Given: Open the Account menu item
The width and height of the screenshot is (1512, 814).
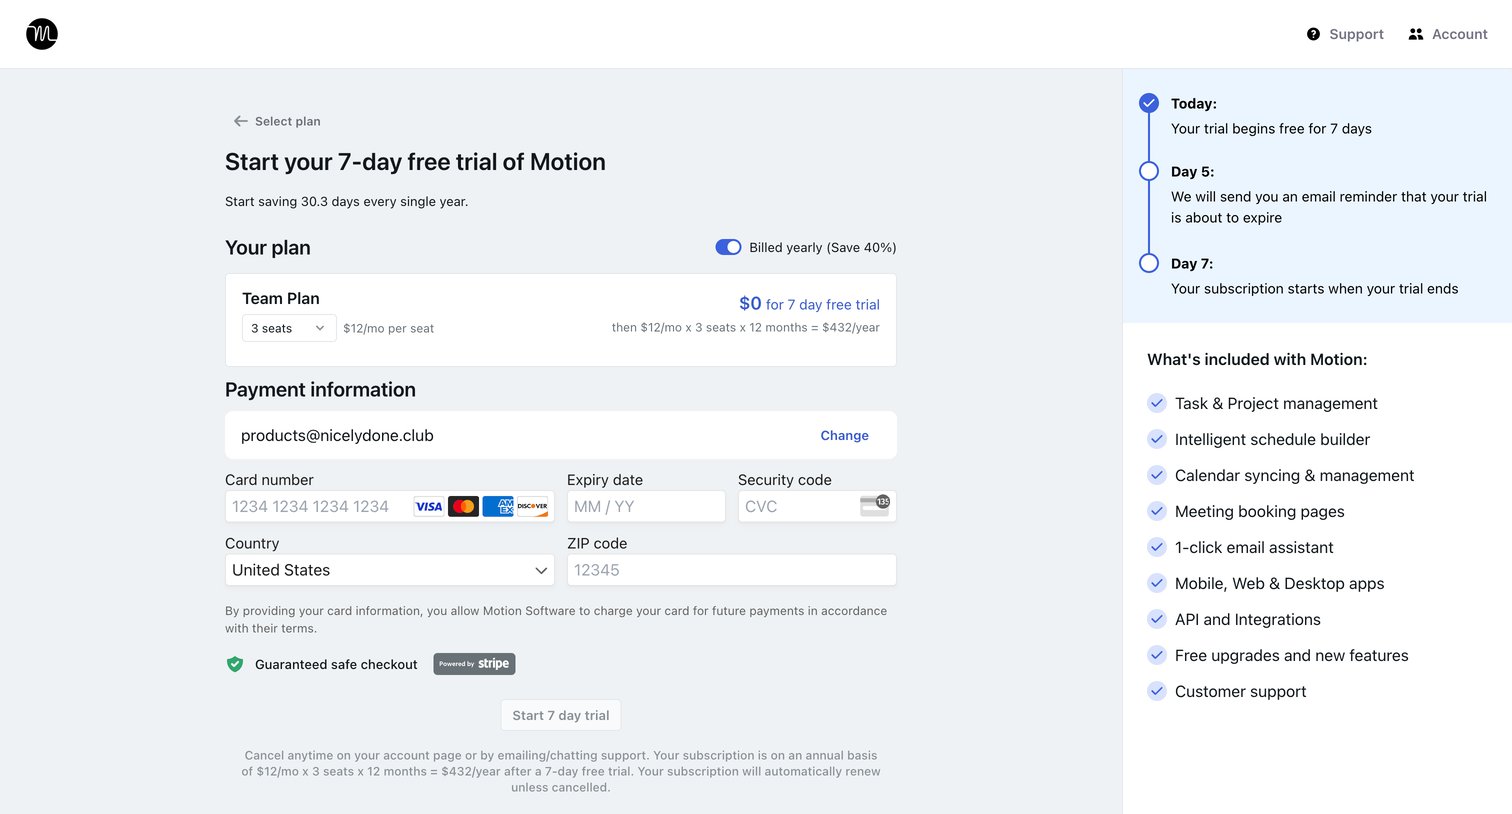Looking at the screenshot, I should 1448,34.
